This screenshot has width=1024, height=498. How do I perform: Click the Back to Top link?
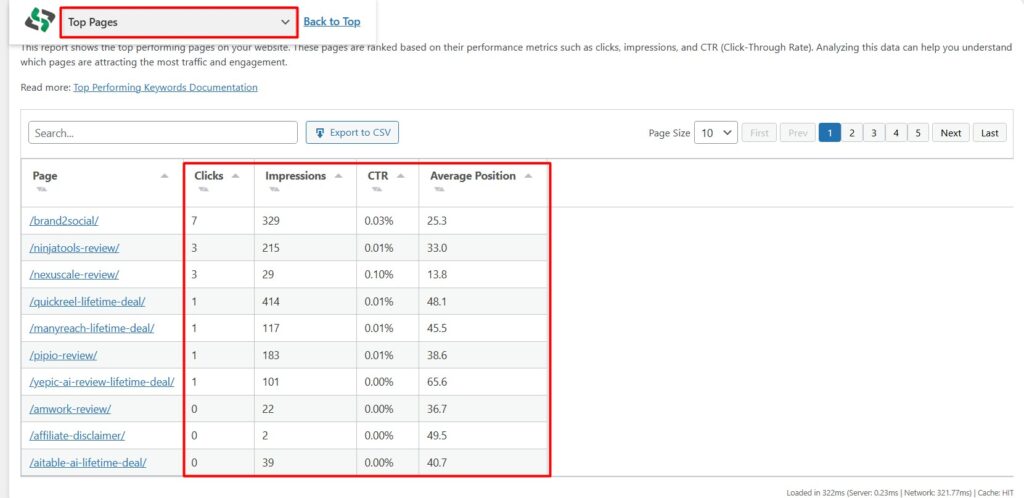tap(331, 22)
